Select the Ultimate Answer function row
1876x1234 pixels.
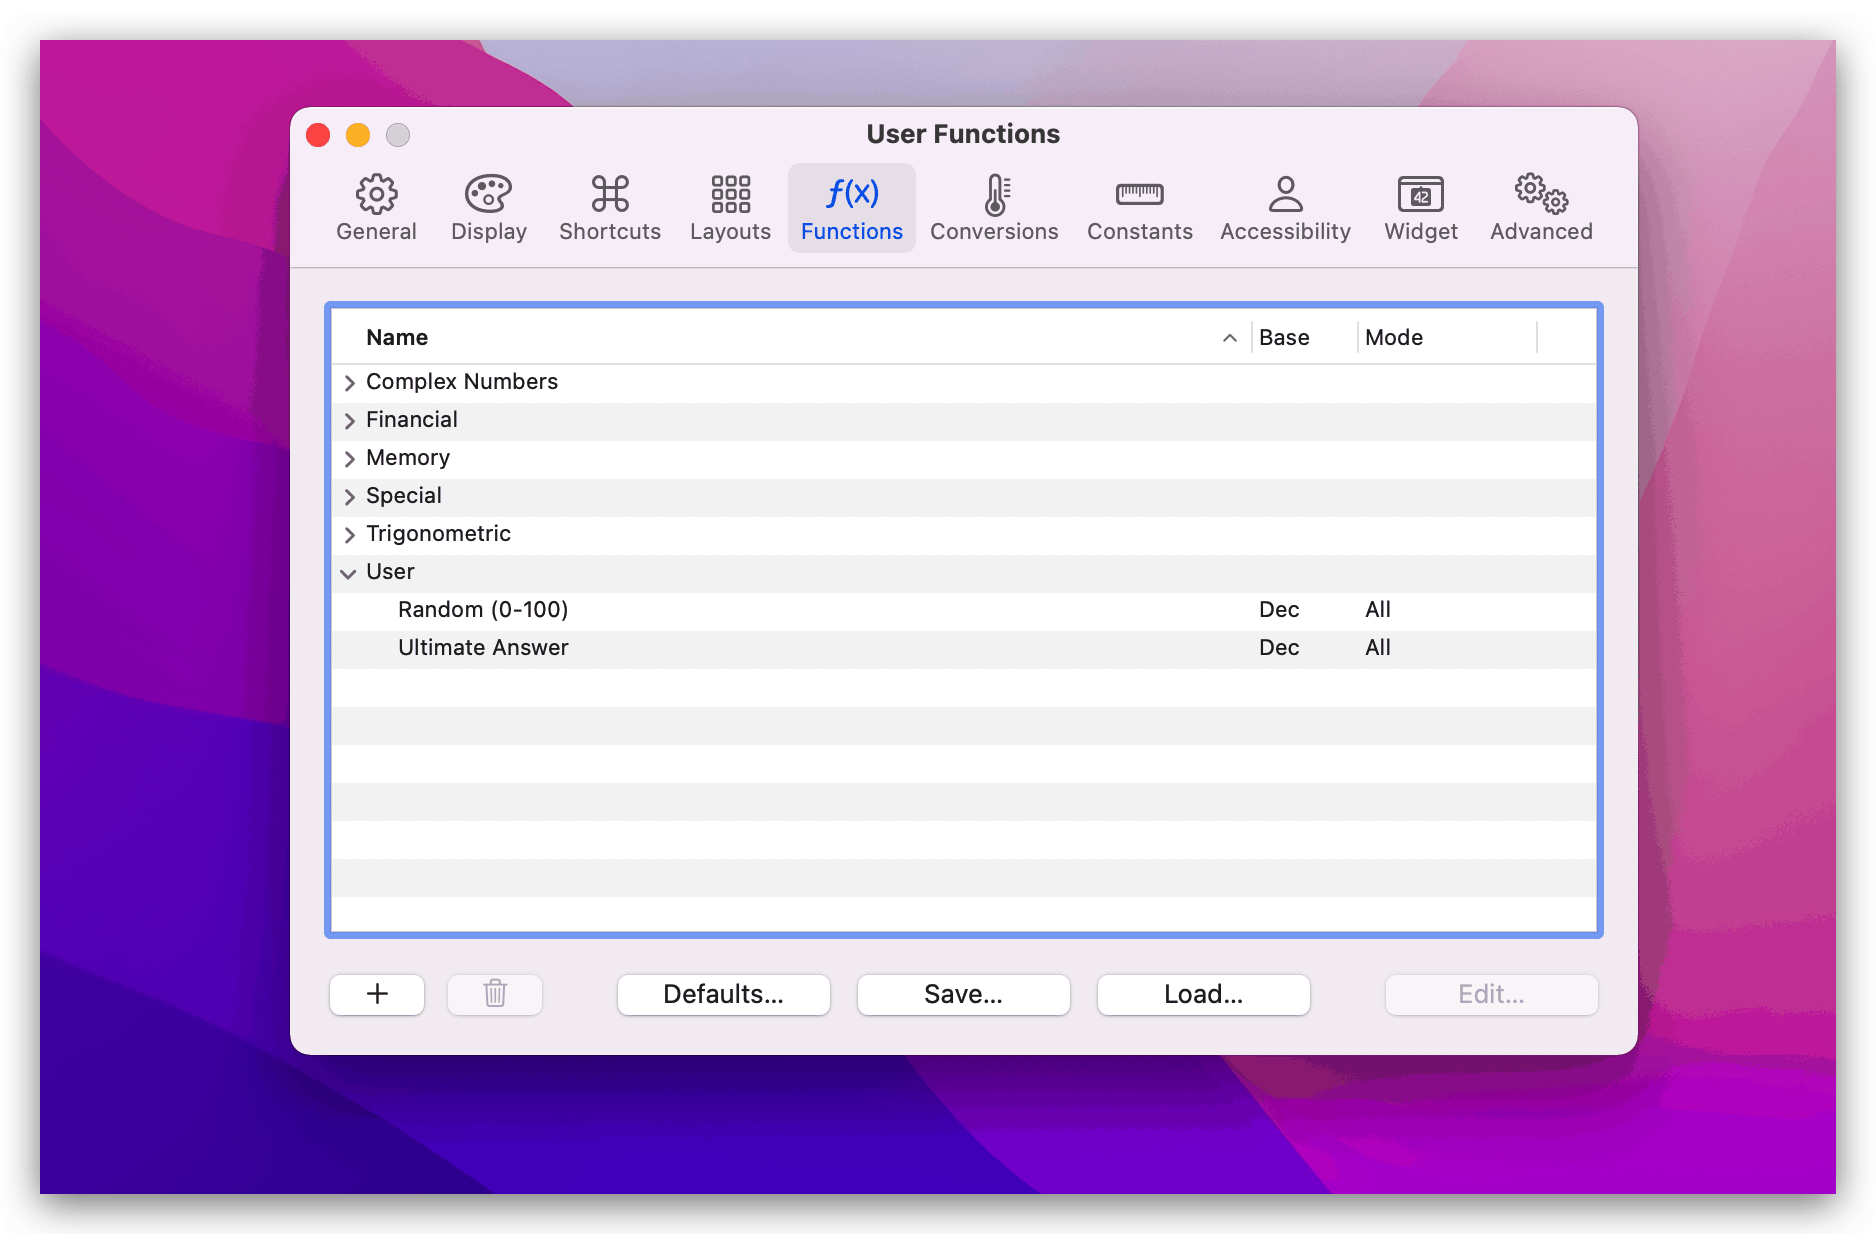[964, 648]
